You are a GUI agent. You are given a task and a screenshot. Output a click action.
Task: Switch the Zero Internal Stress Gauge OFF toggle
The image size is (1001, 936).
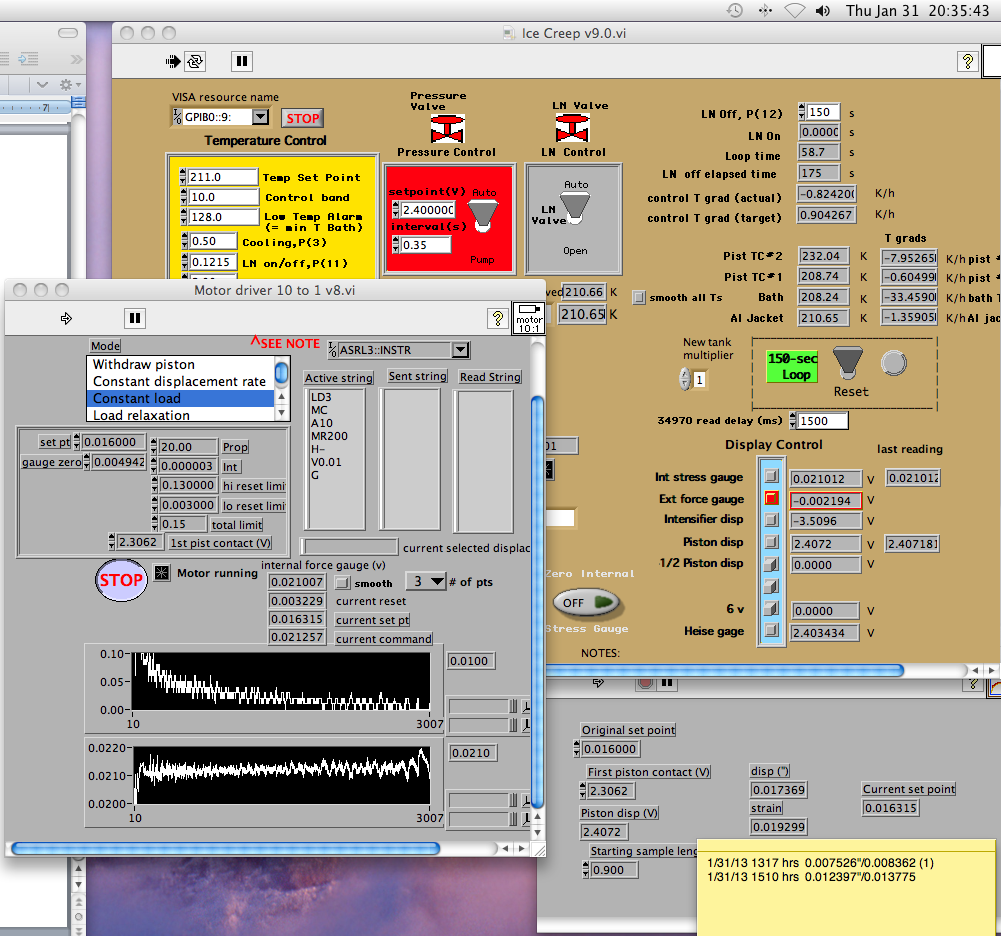coord(586,603)
